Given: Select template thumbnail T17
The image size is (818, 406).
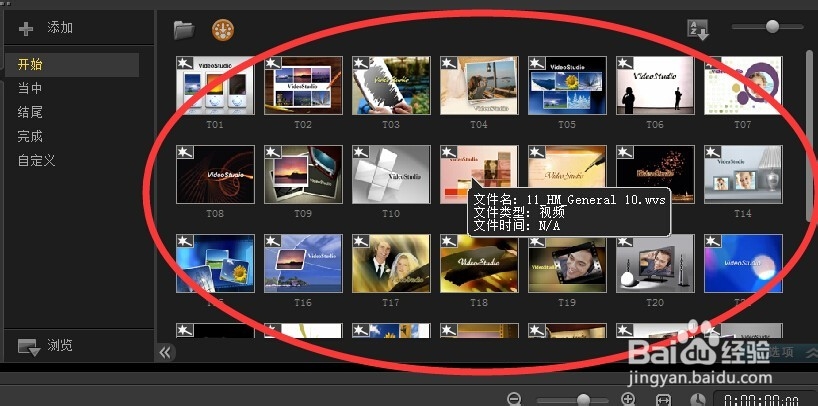Looking at the screenshot, I should tap(391, 263).
